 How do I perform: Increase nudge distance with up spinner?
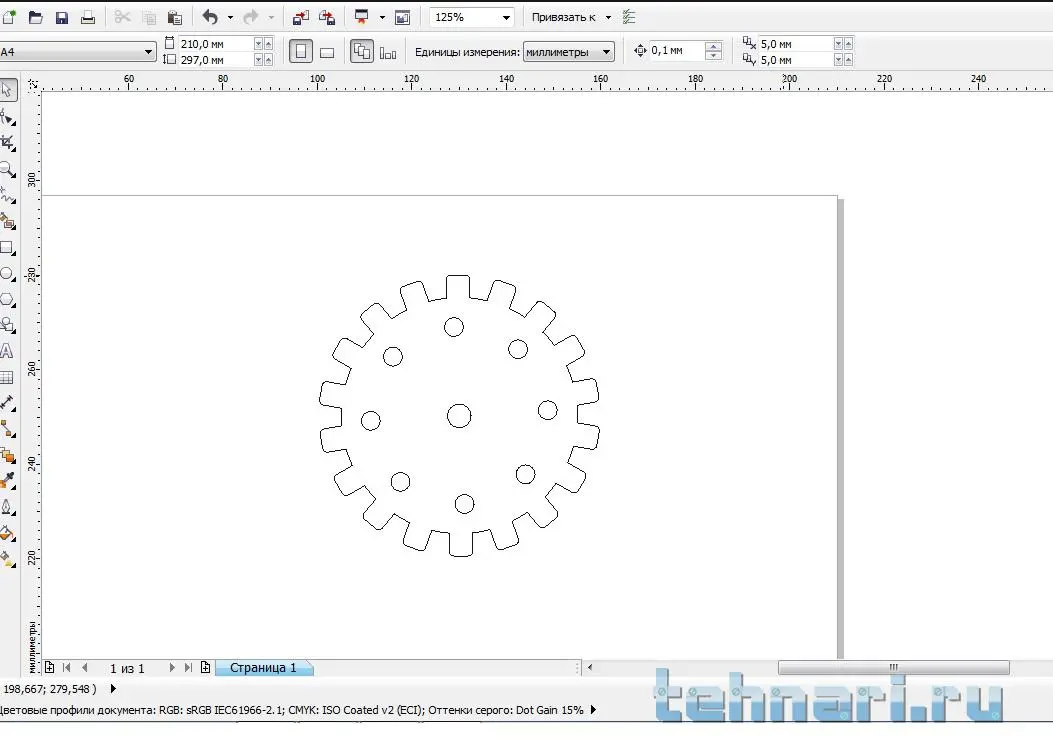(714, 46)
